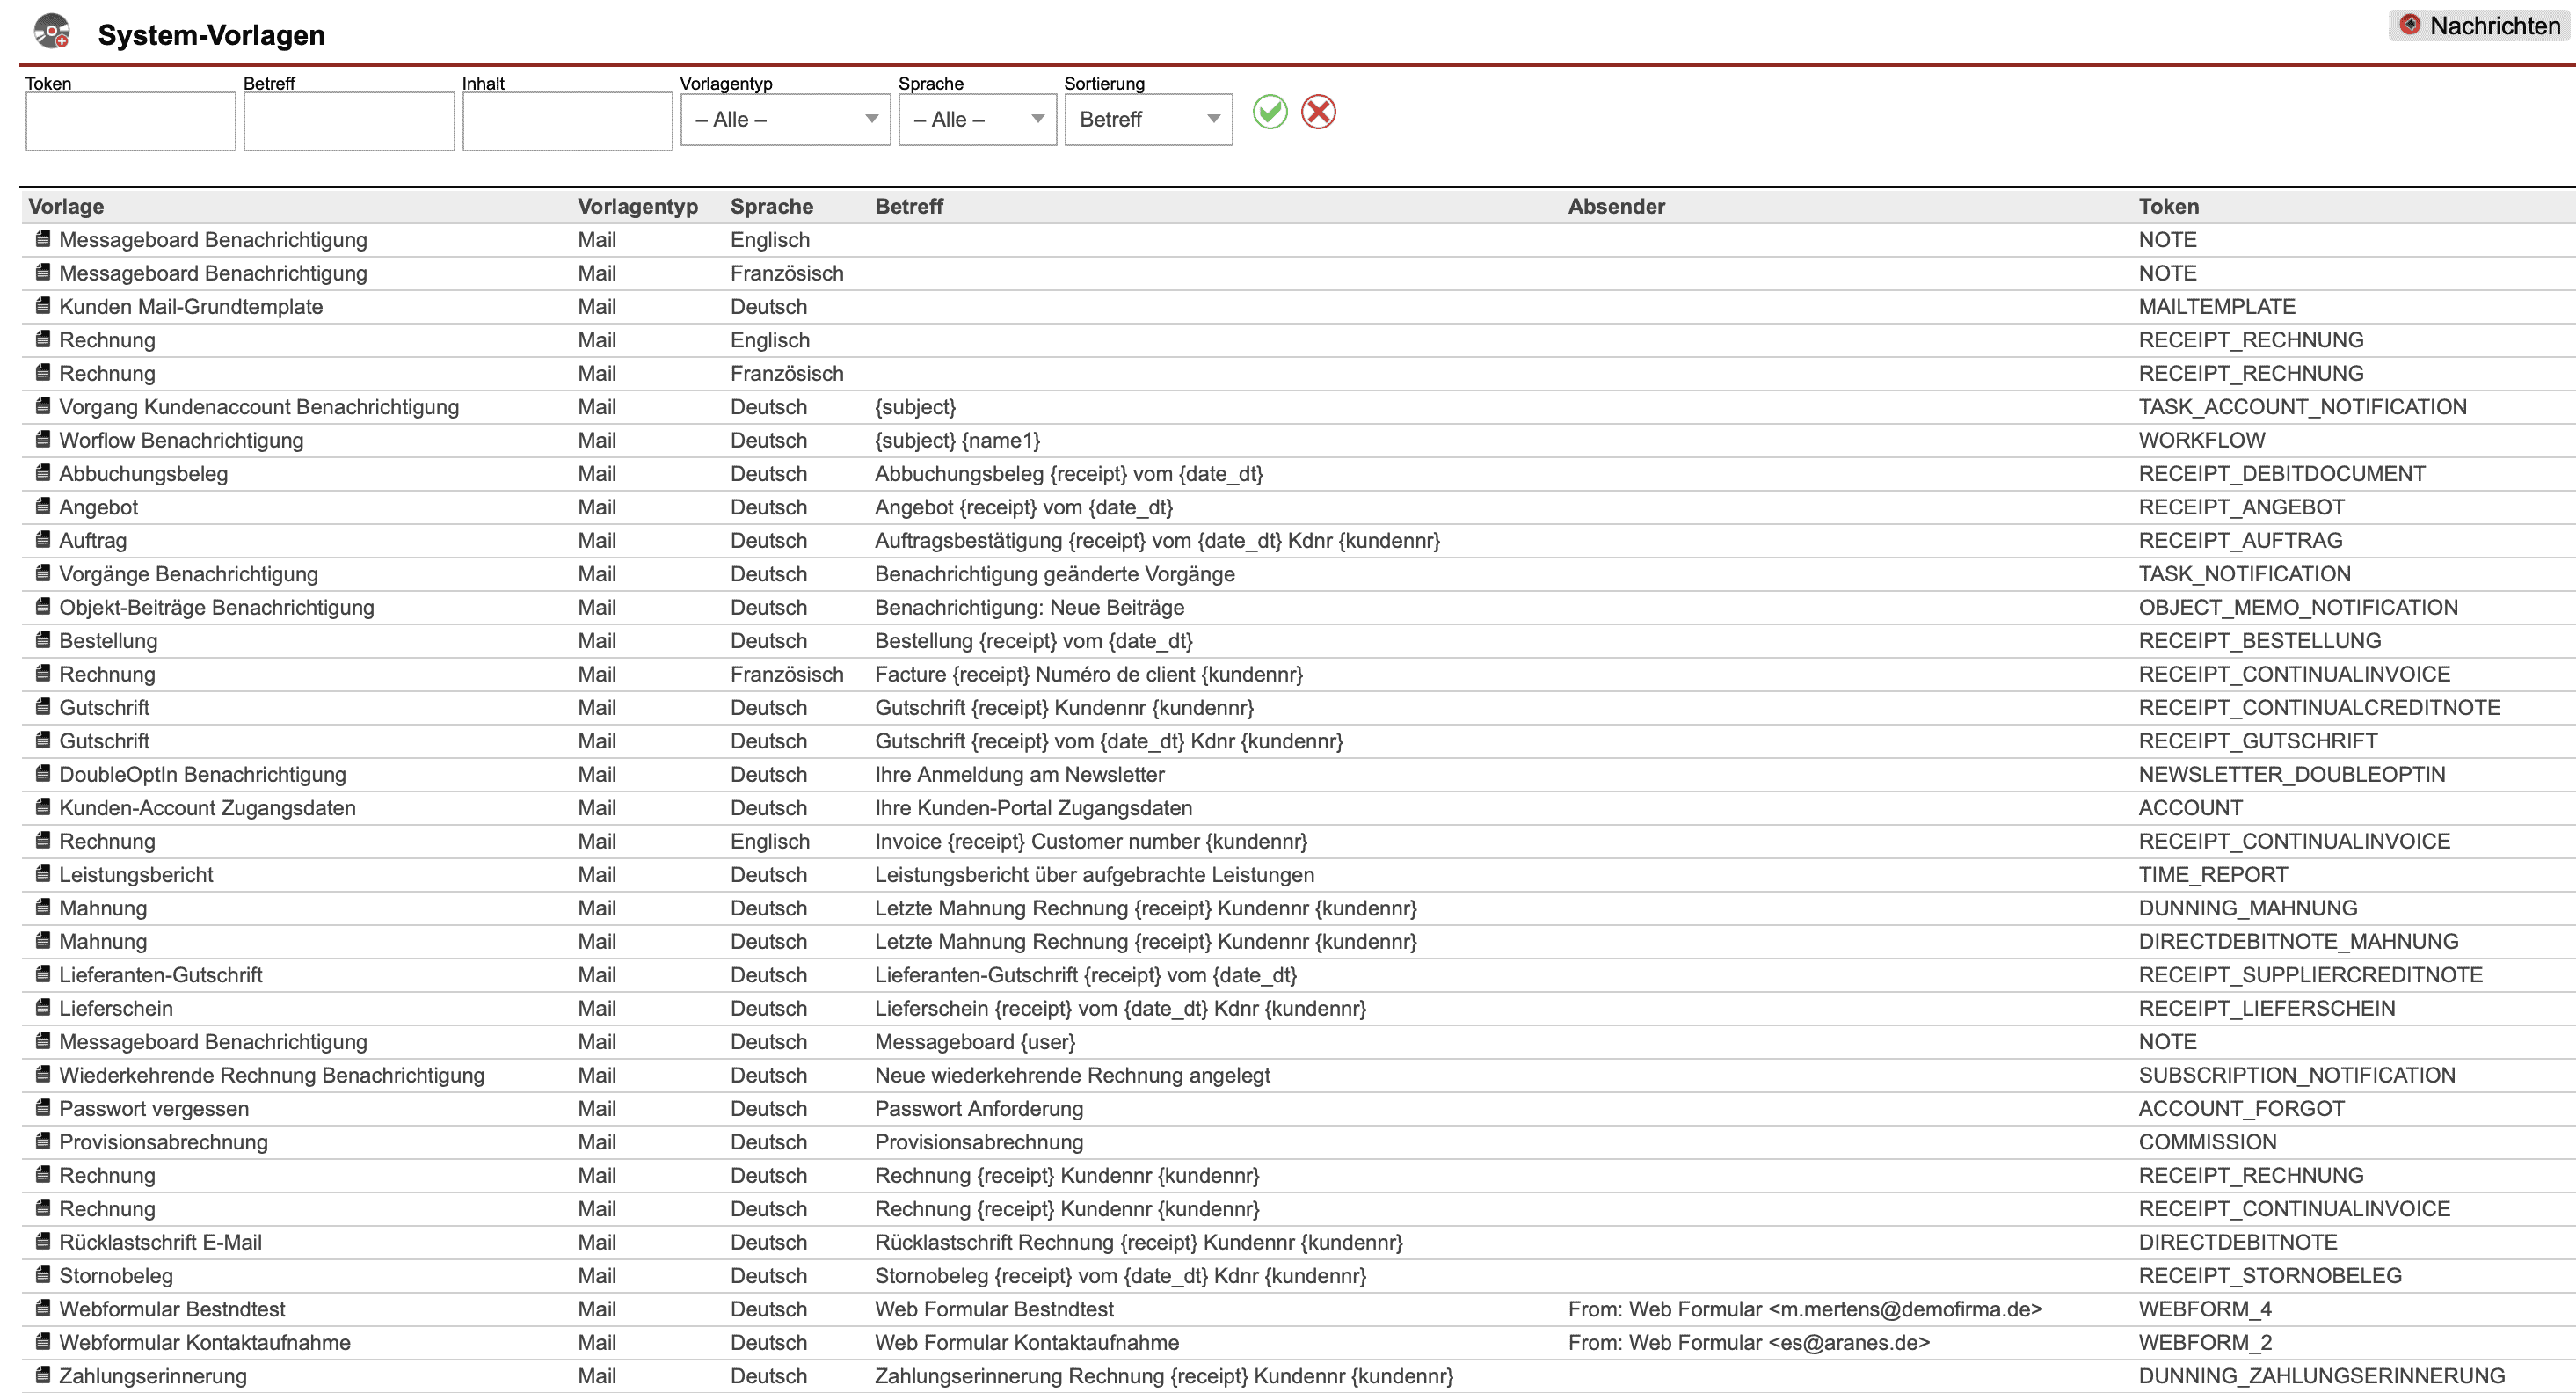Click the document icon beside Kunden Mail-Grundtemplate

click(43, 306)
